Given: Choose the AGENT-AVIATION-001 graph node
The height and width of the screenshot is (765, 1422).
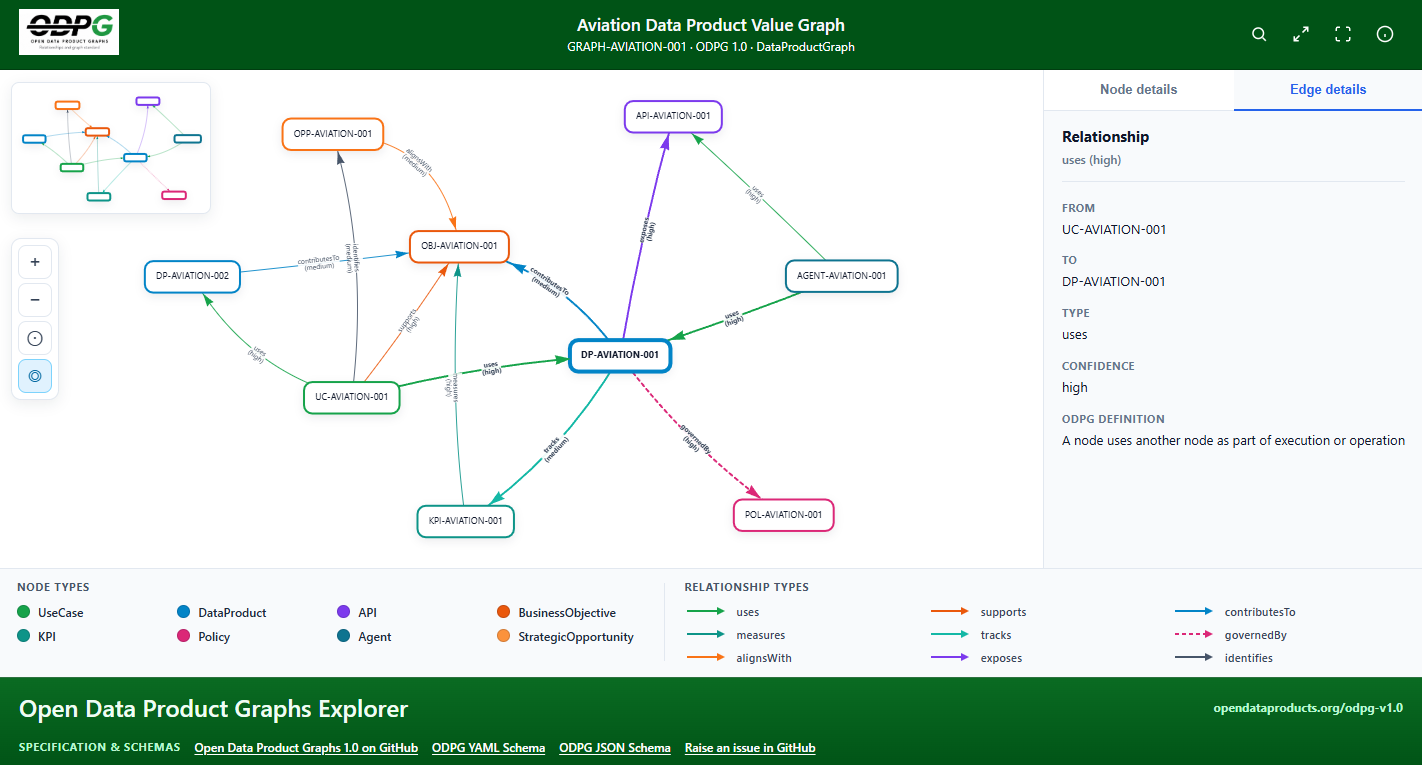Looking at the screenshot, I should pyautogui.click(x=842, y=276).
